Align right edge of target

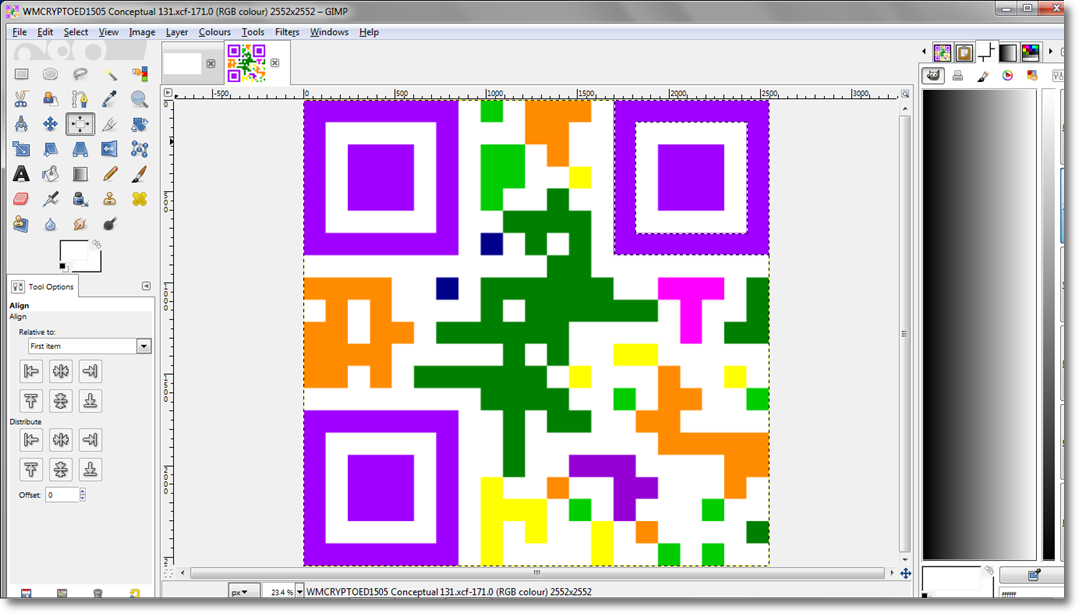coord(90,371)
